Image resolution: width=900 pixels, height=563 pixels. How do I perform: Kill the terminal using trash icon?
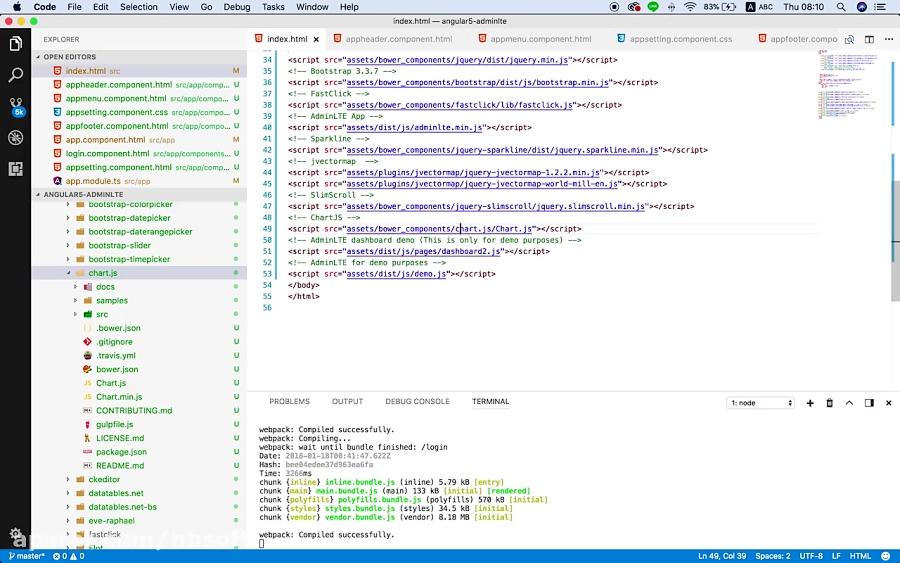829,403
